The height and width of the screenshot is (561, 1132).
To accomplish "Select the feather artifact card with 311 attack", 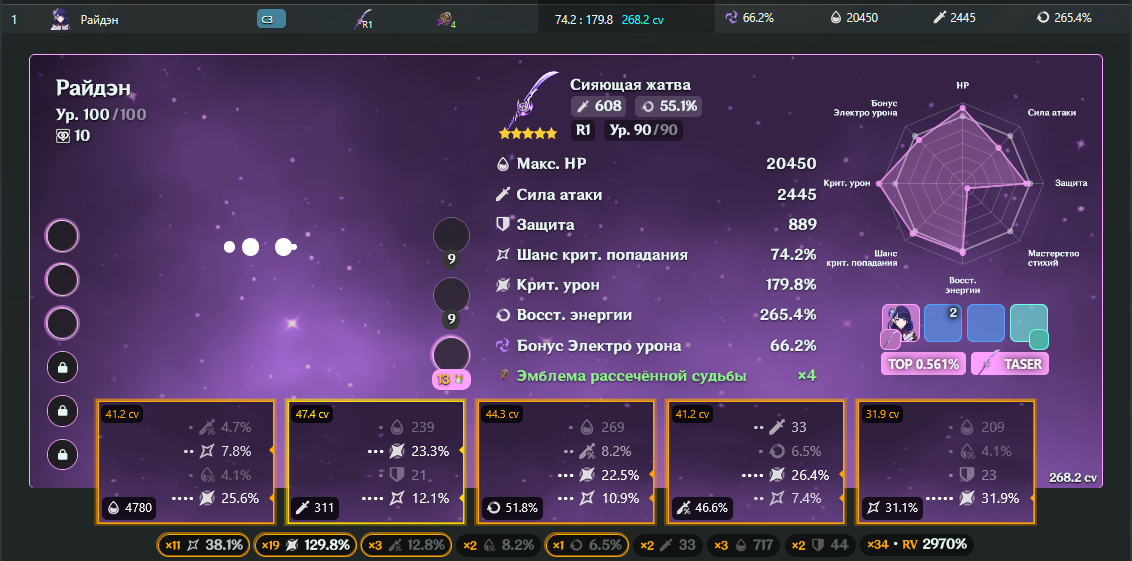I will coord(375,461).
